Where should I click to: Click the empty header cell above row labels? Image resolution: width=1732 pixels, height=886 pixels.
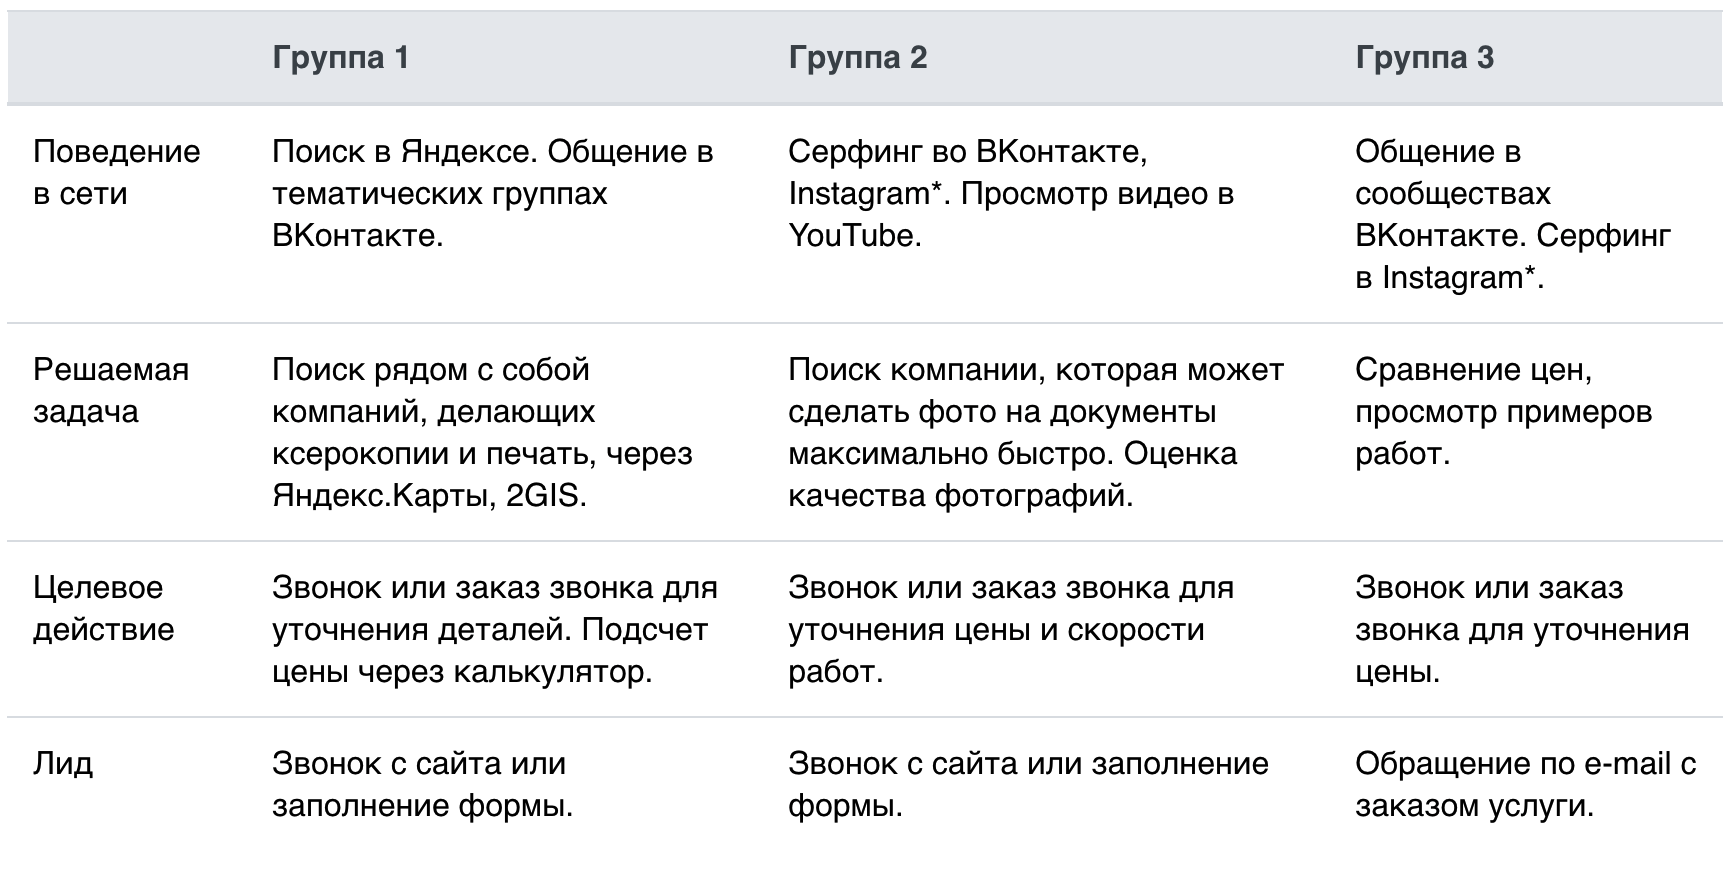pos(128,57)
